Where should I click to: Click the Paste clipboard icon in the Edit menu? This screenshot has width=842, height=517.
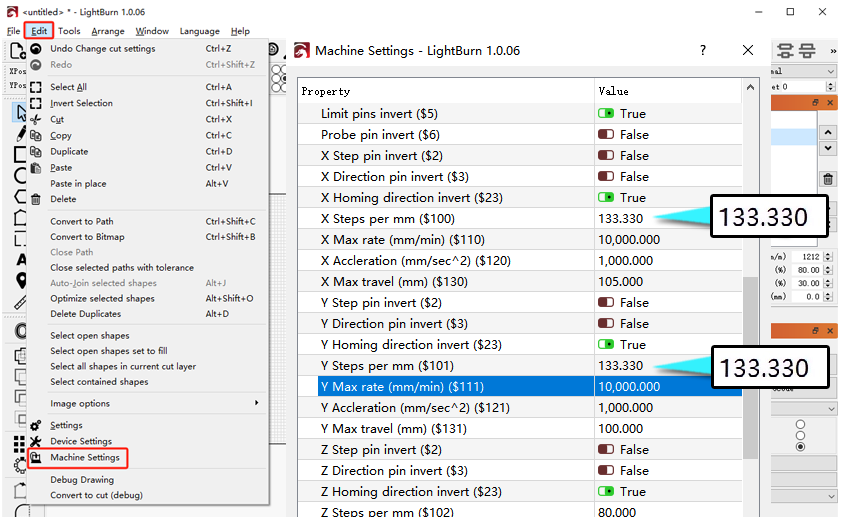click(36, 168)
